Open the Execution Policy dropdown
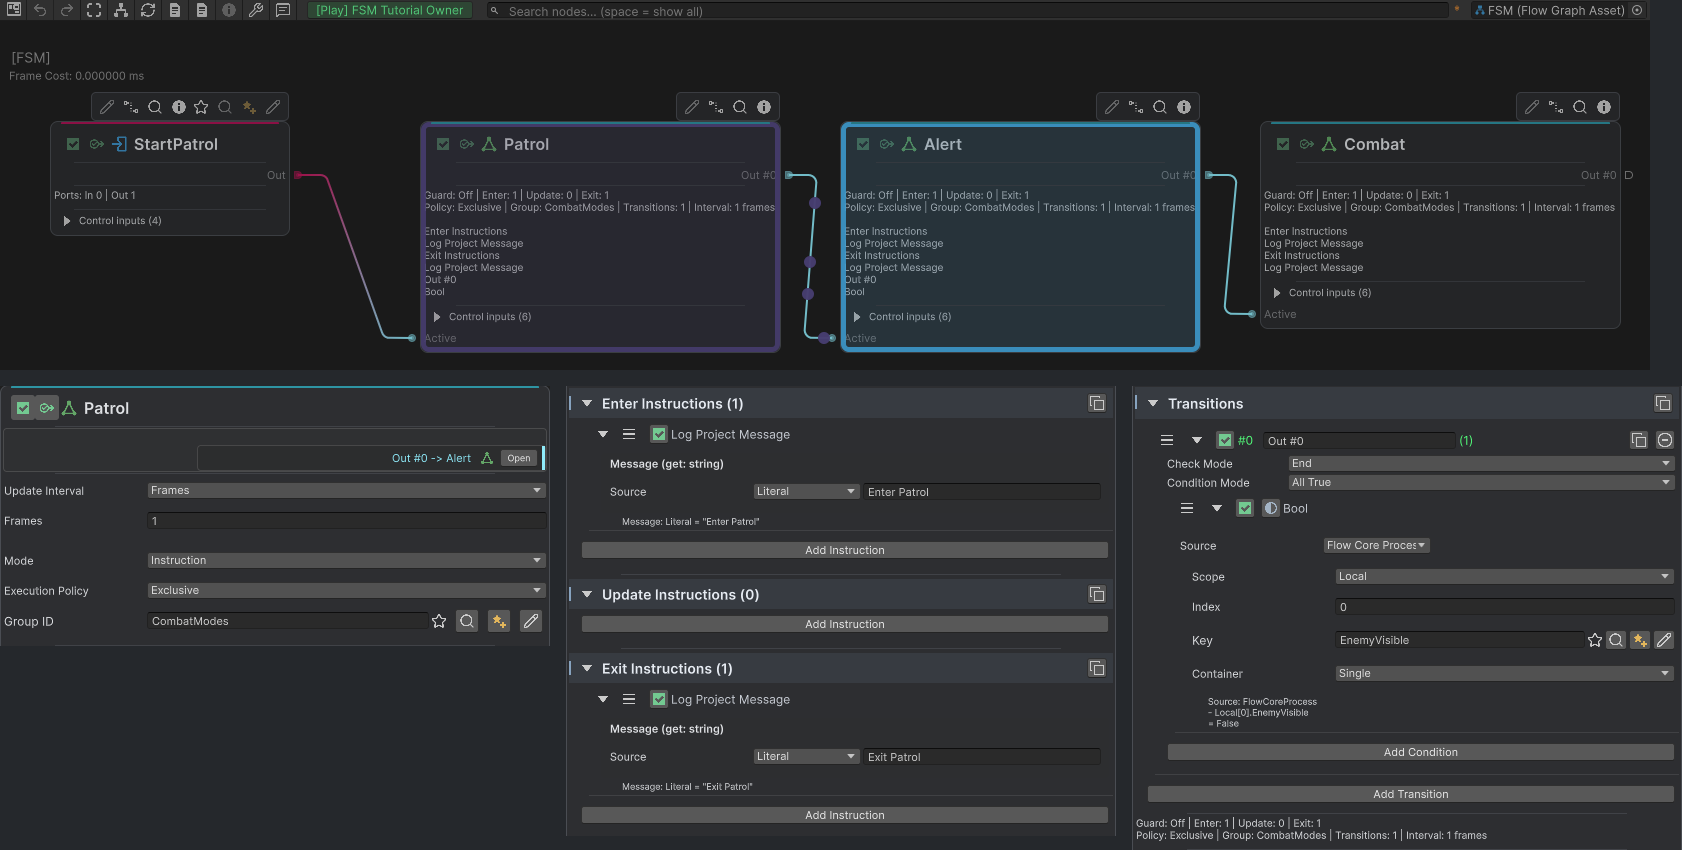The height and width of the screenshot is (850, 1682). (346, 590)
